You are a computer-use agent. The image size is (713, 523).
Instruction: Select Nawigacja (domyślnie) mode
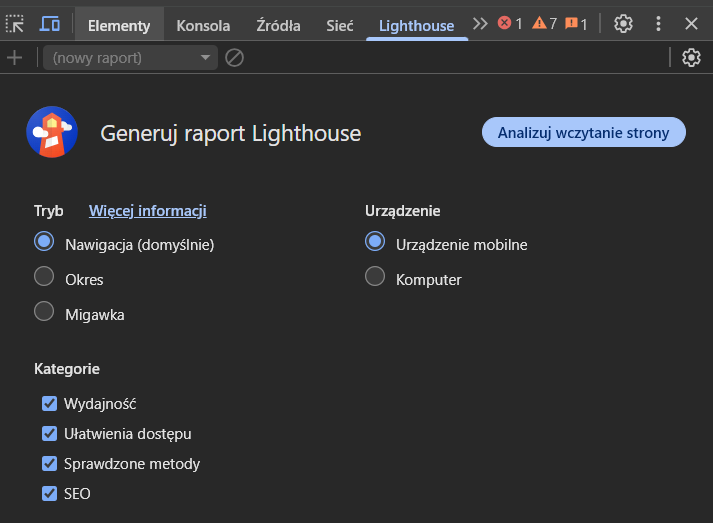(44, 241)
